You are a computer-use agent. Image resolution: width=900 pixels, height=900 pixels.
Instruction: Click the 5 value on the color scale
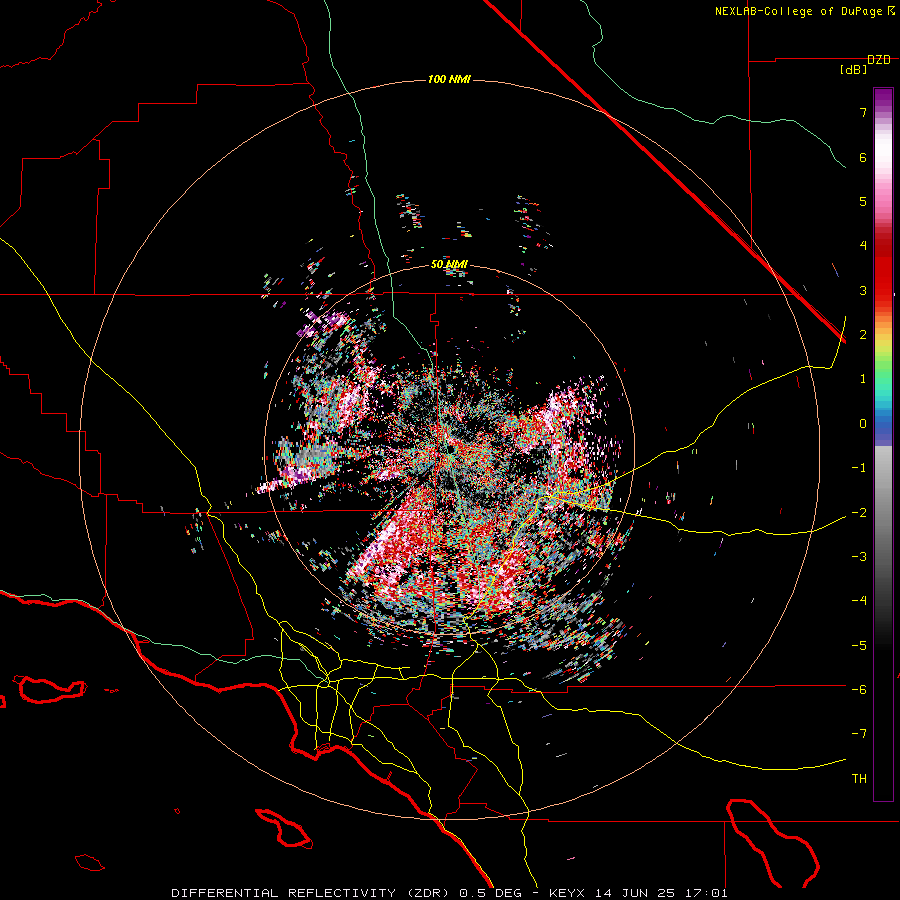(x=863, y=201)
